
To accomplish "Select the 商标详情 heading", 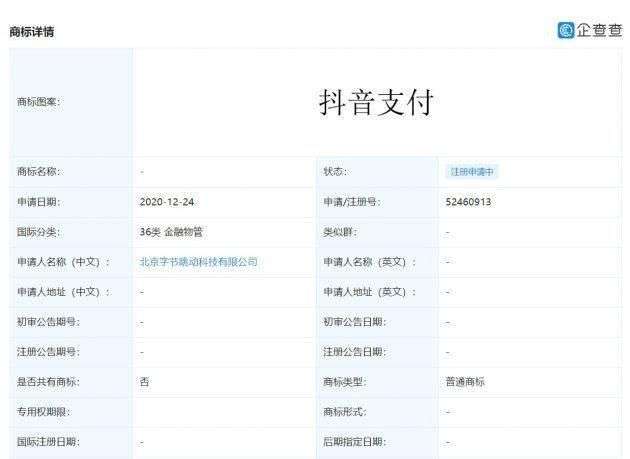I will click(32, 32).
